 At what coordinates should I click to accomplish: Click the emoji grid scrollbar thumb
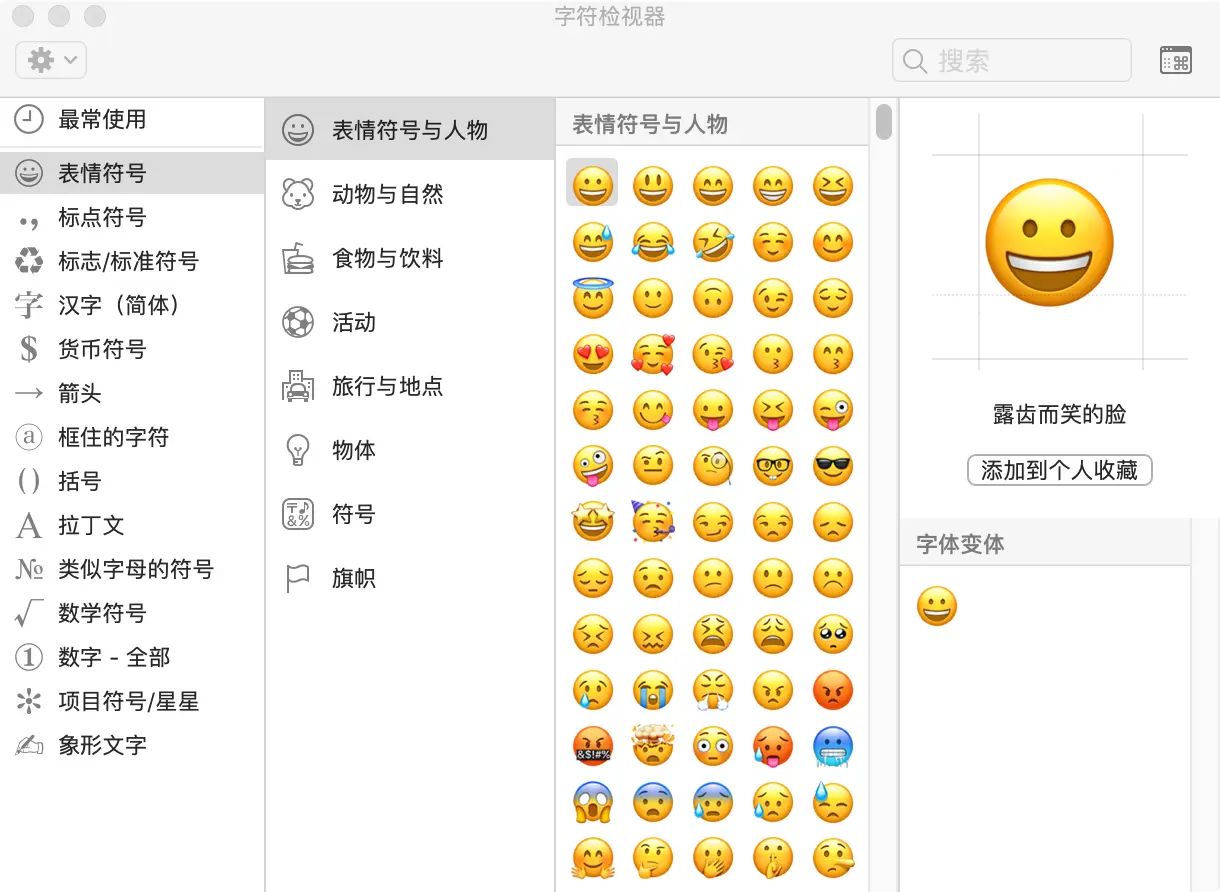[x=884, y=121]
